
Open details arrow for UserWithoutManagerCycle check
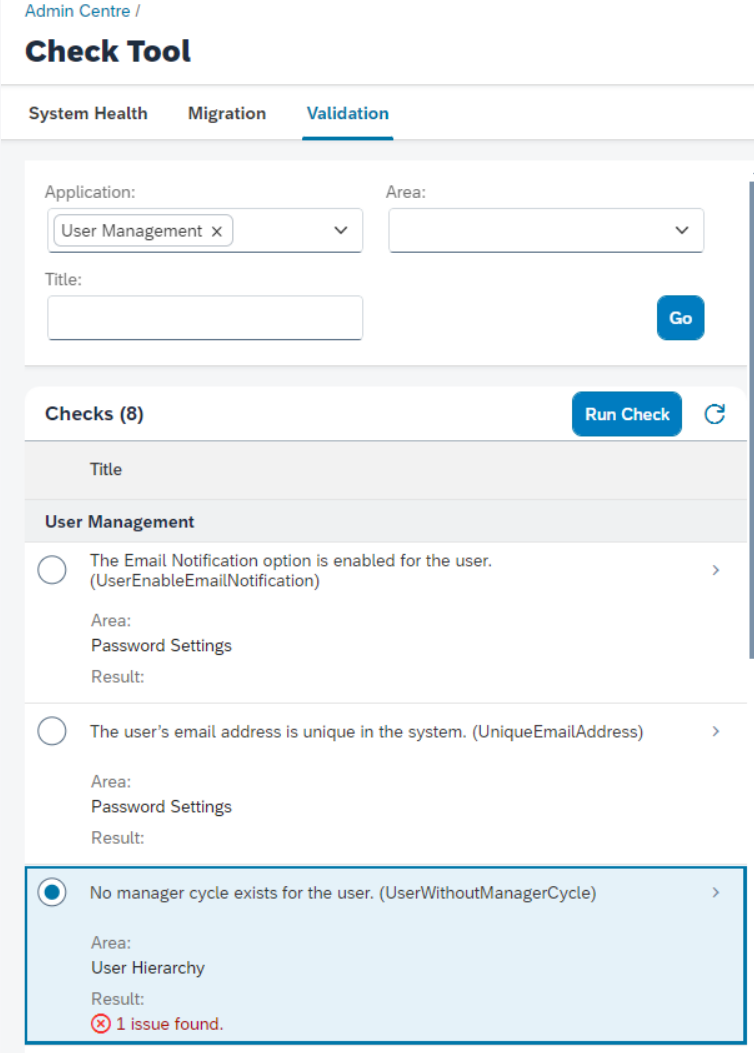tap(716, 892)
